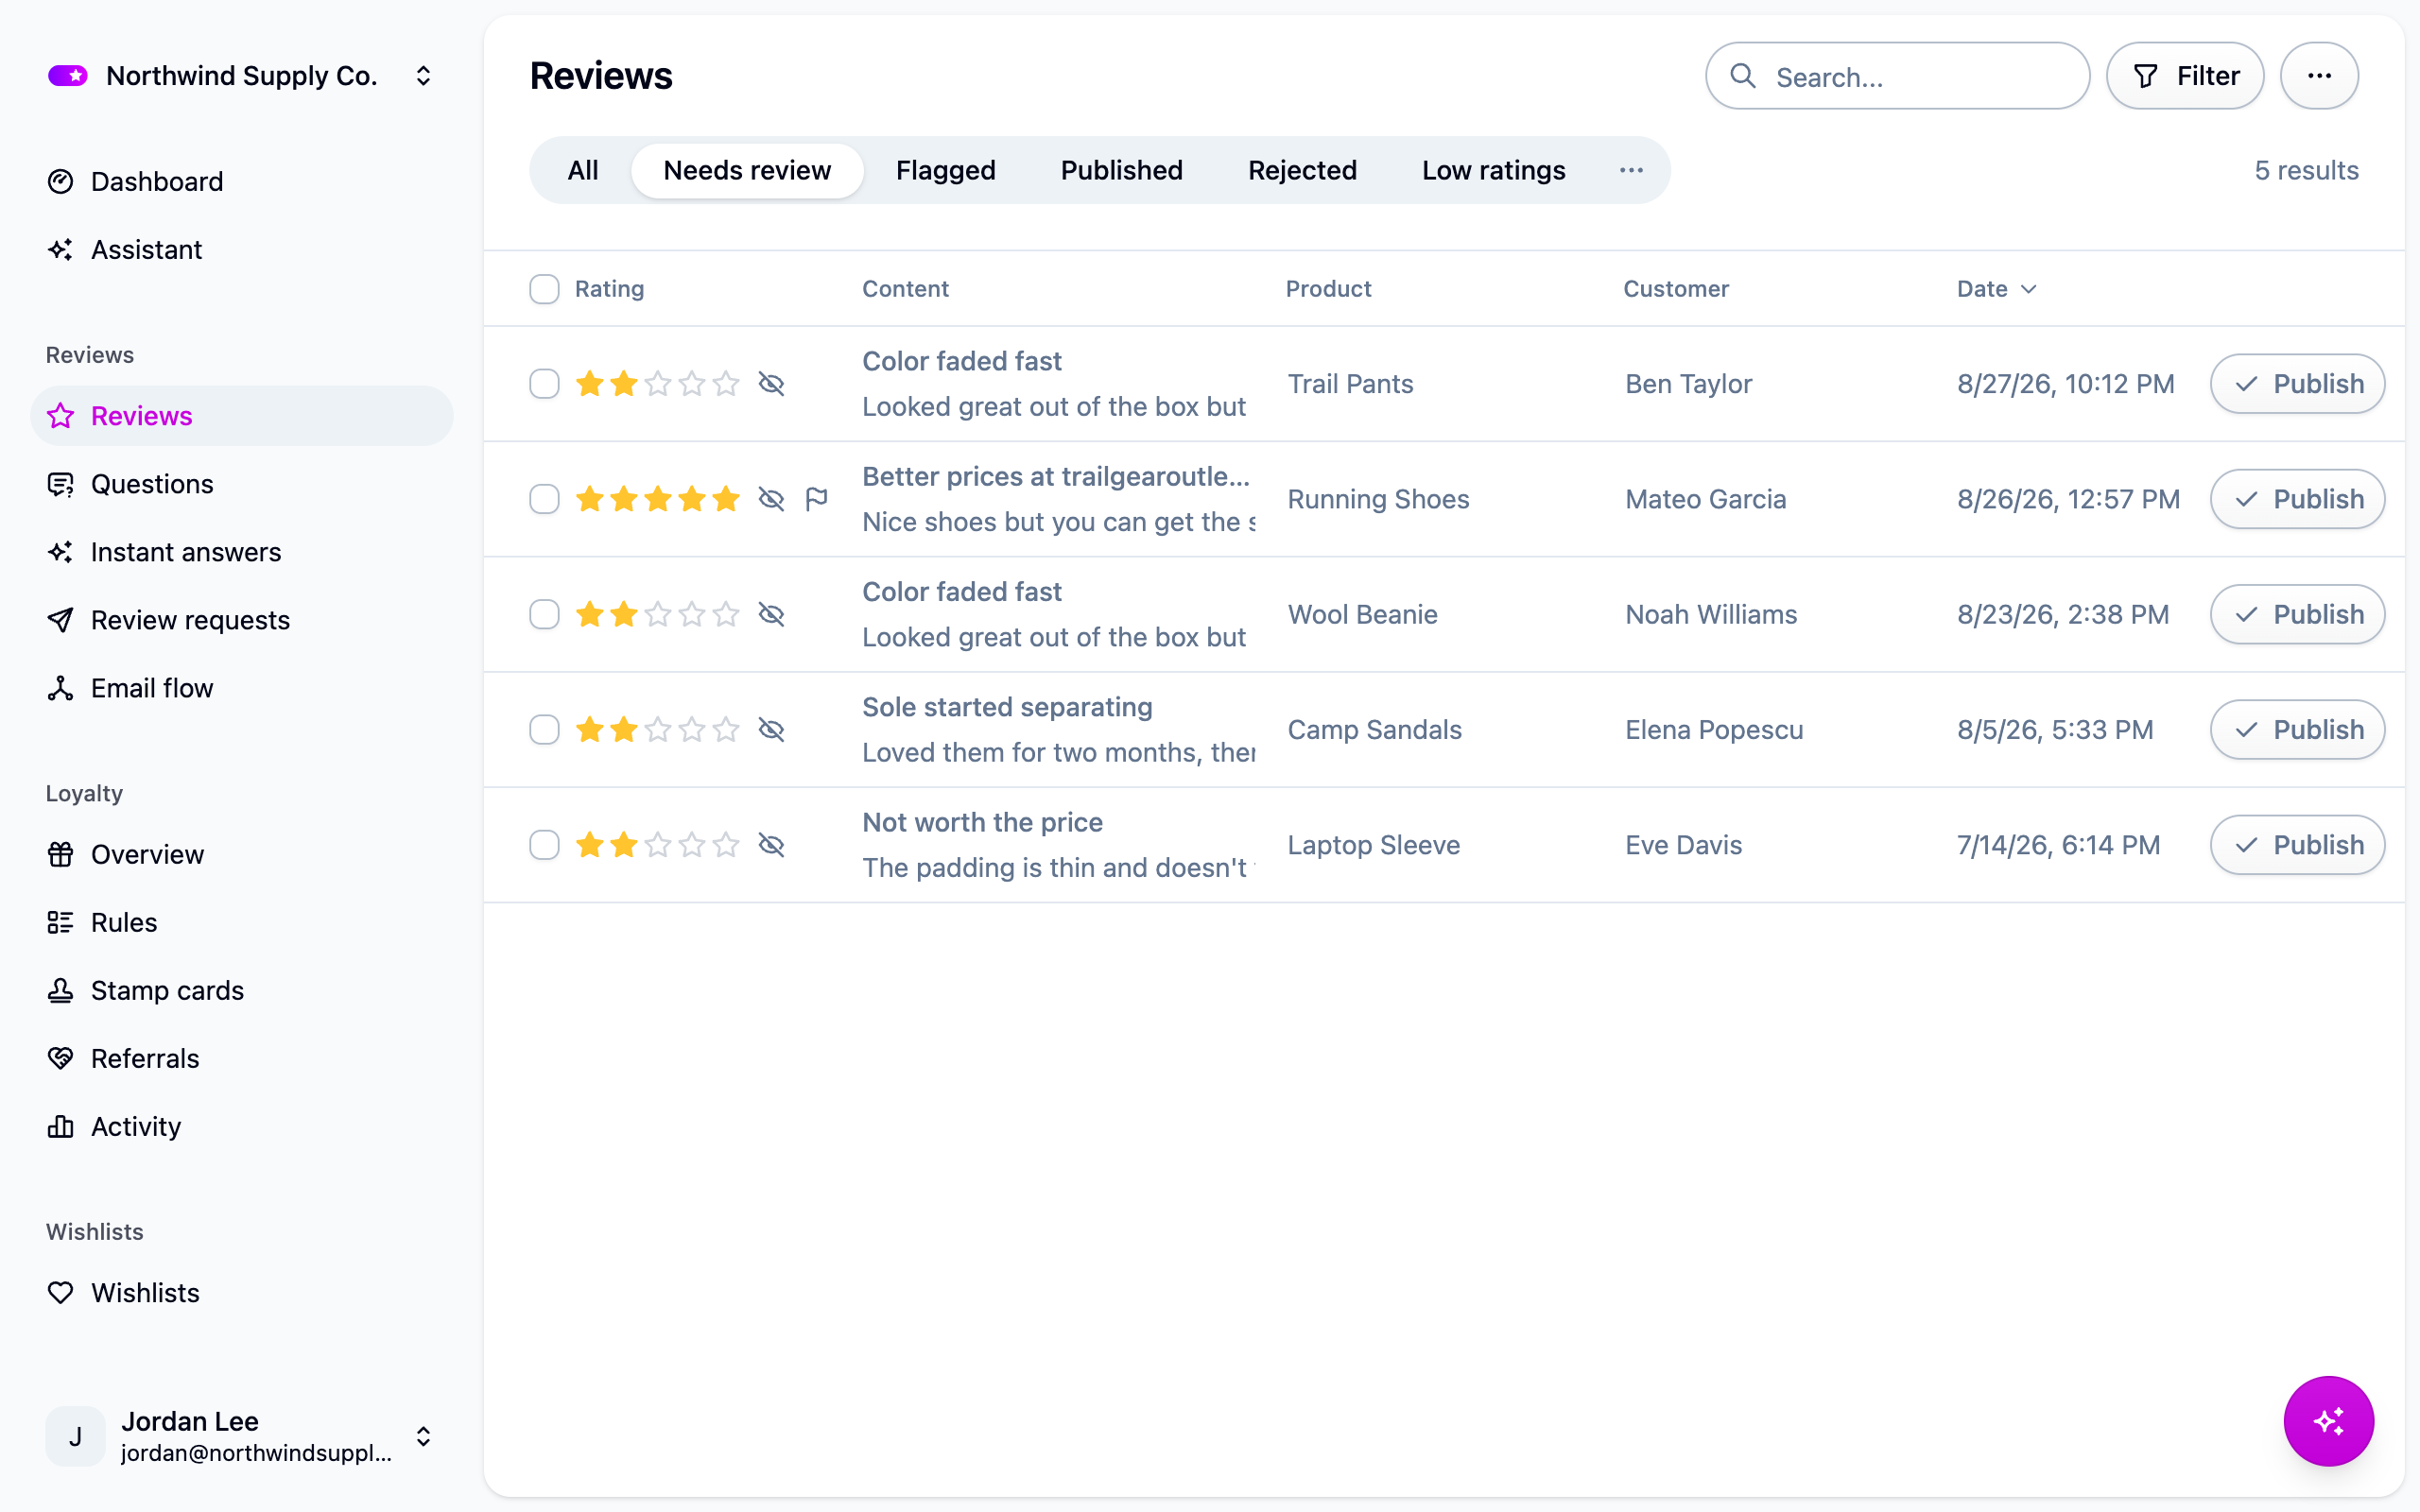
Task: Click the Loyalty Overview gift icon
Action: coord(61,854)
